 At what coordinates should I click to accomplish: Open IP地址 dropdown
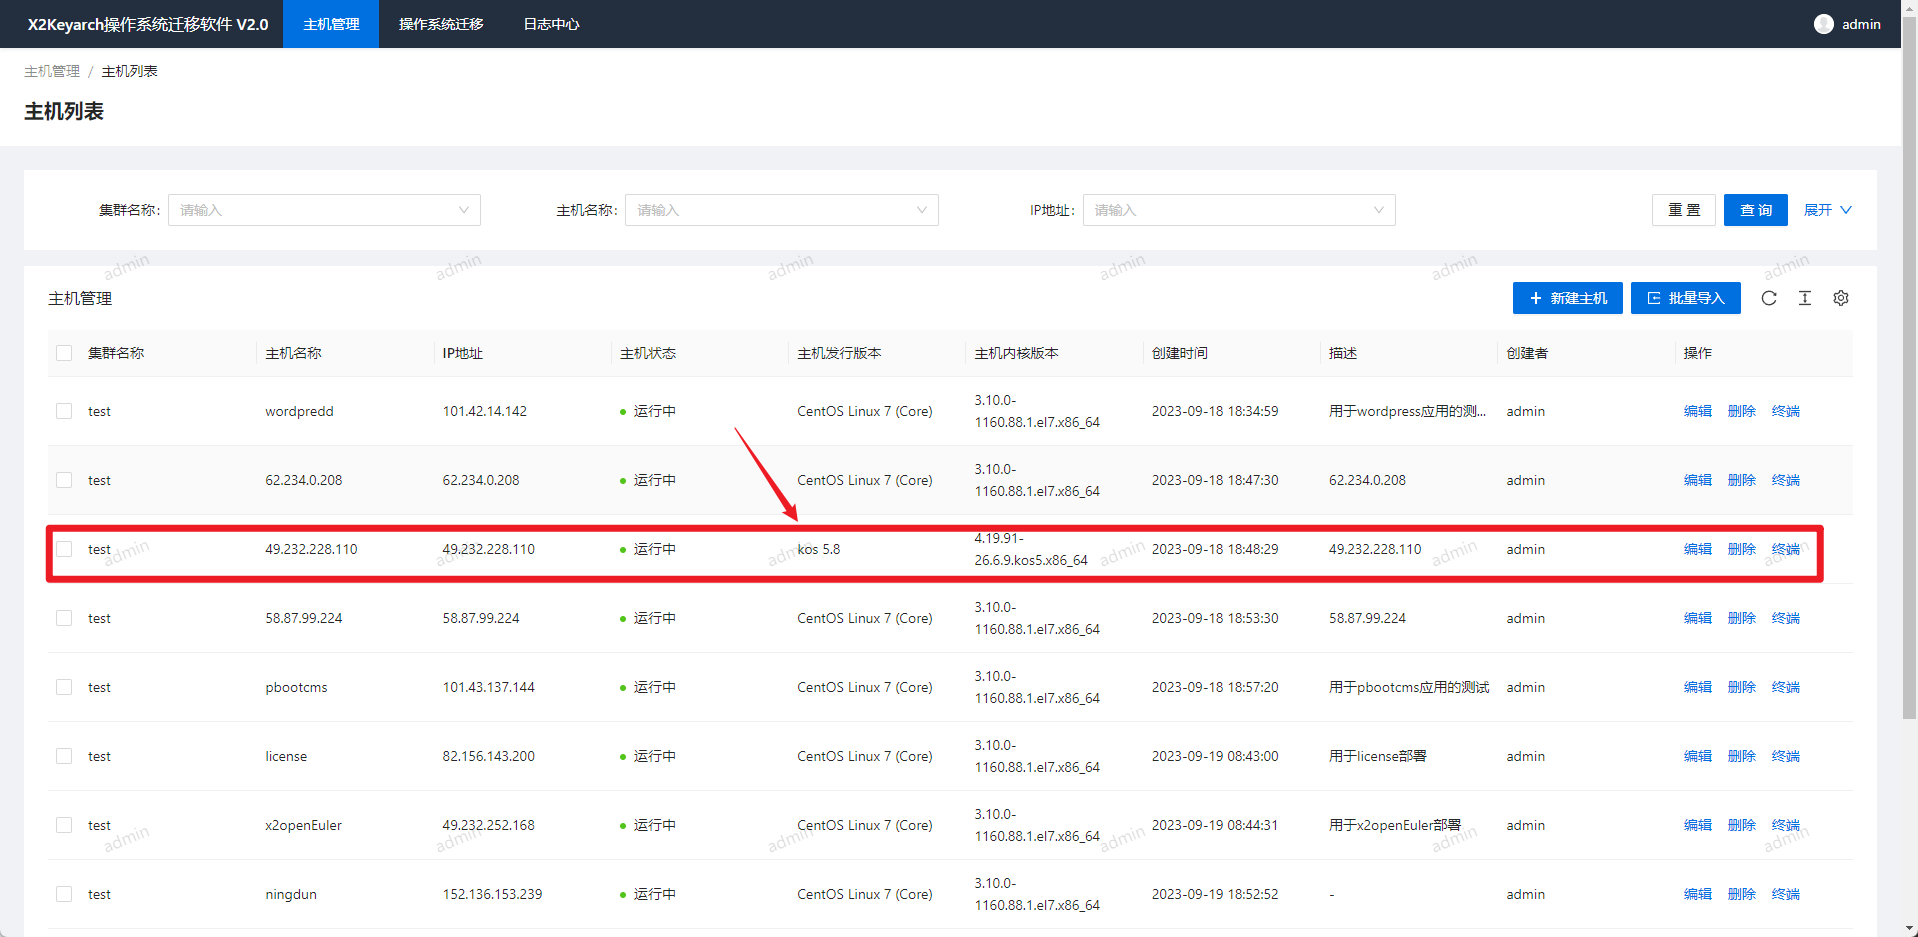pyautogui.click(x=1239, y=210)
